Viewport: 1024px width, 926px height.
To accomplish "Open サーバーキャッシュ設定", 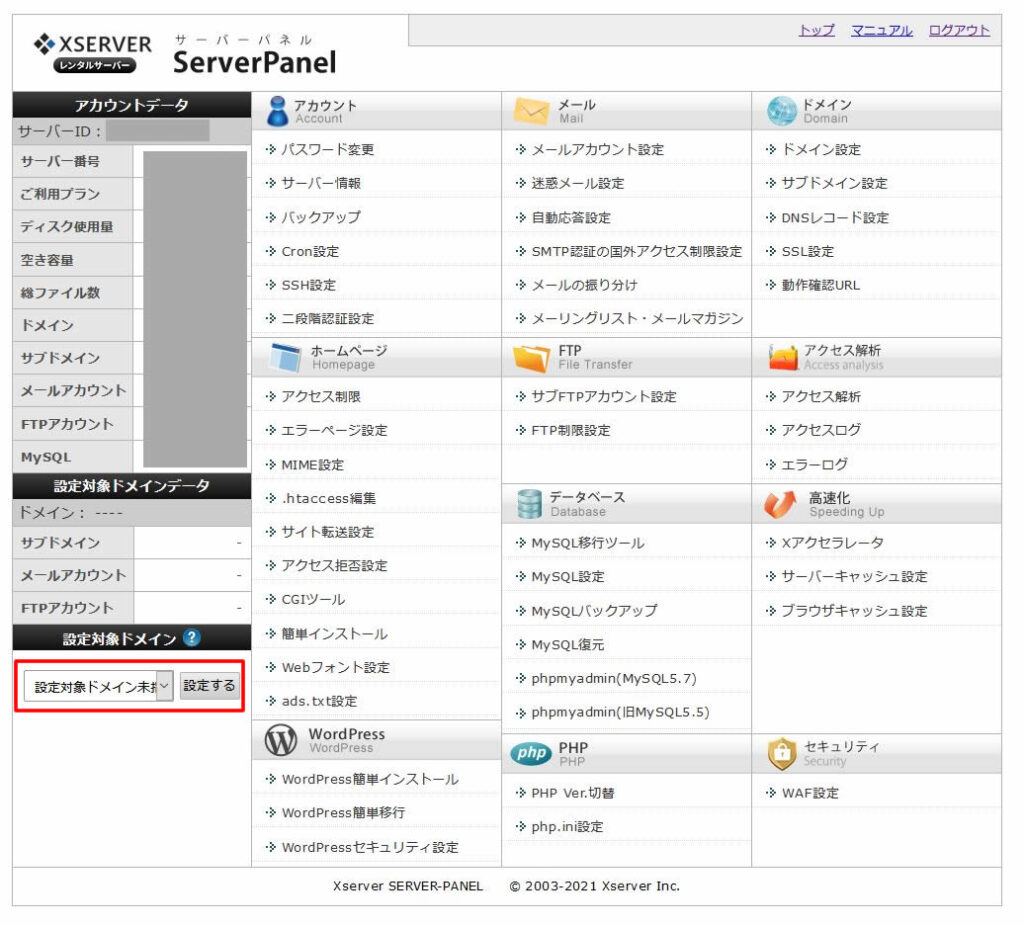I will (x=854, y=577).
